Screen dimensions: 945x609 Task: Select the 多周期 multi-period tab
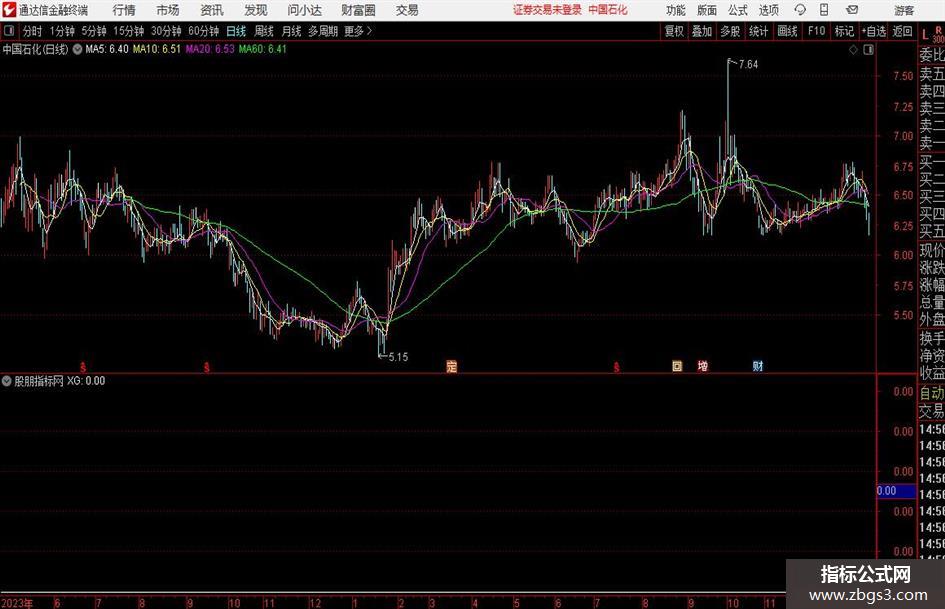click(x=323, y=31)
